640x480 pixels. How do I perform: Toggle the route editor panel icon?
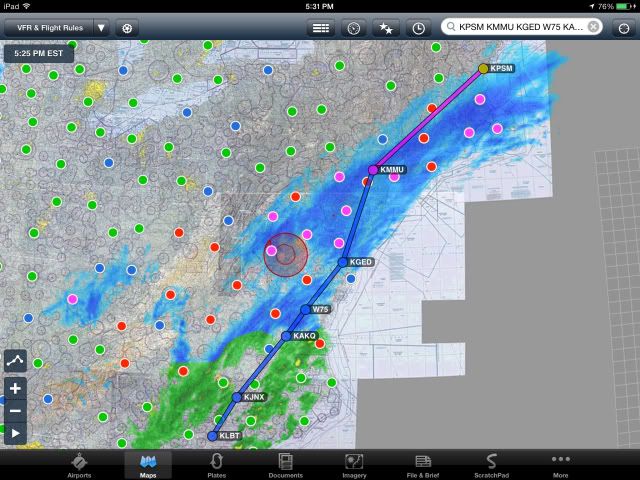320,28
